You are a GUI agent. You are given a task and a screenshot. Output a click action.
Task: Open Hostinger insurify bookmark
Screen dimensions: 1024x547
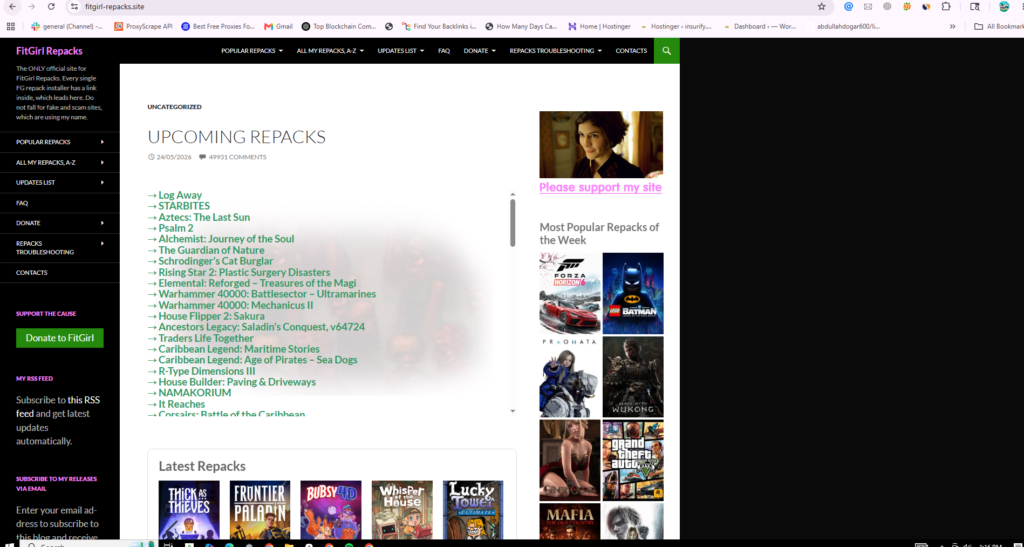tap(677, 27)
